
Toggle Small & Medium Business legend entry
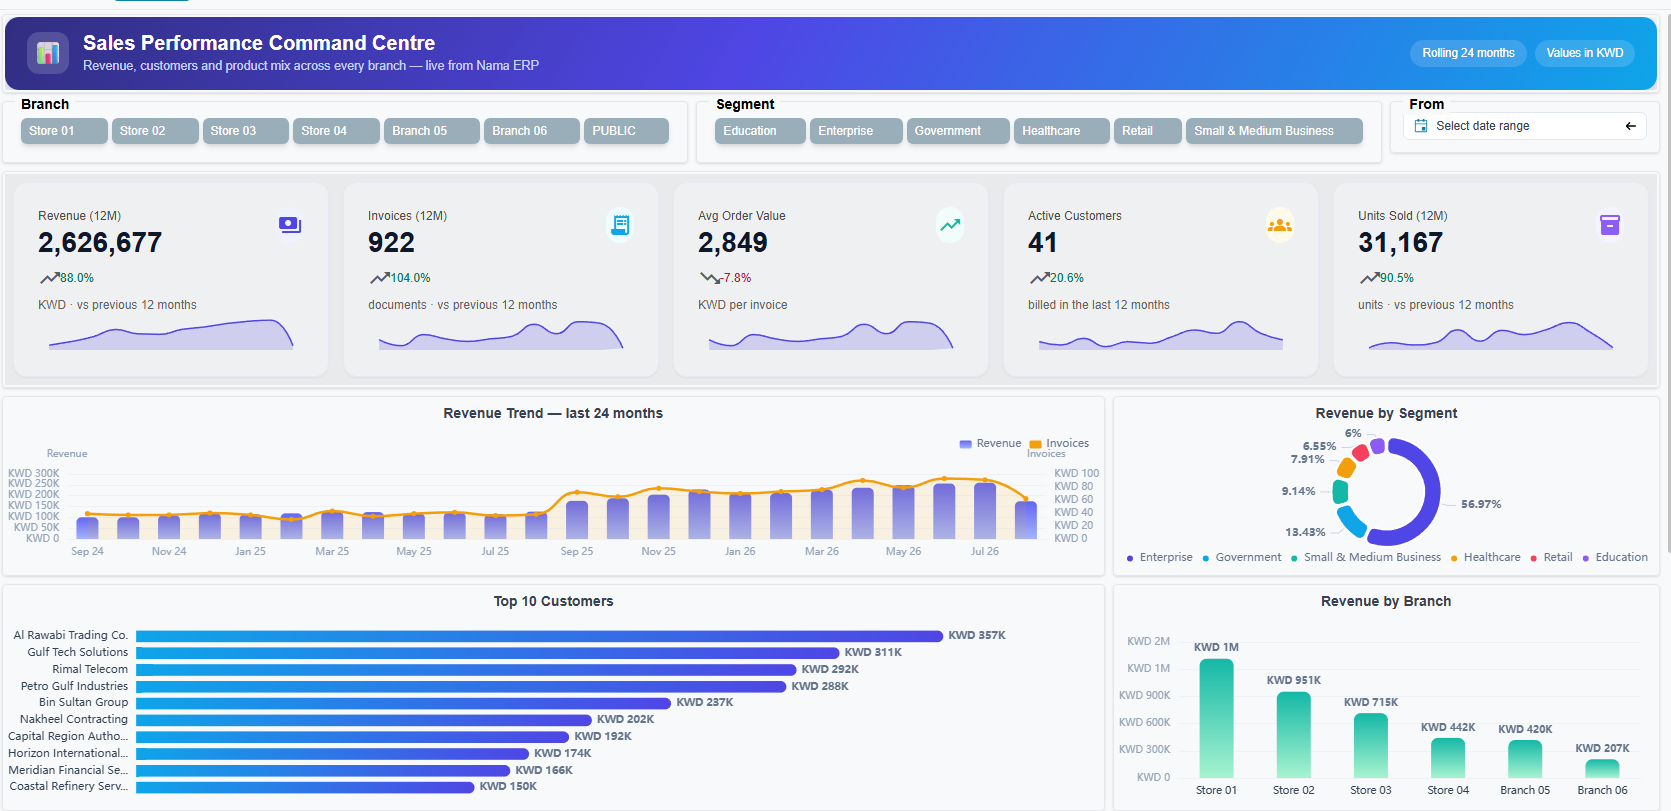pyautogui.click(x=1365, y=558)
